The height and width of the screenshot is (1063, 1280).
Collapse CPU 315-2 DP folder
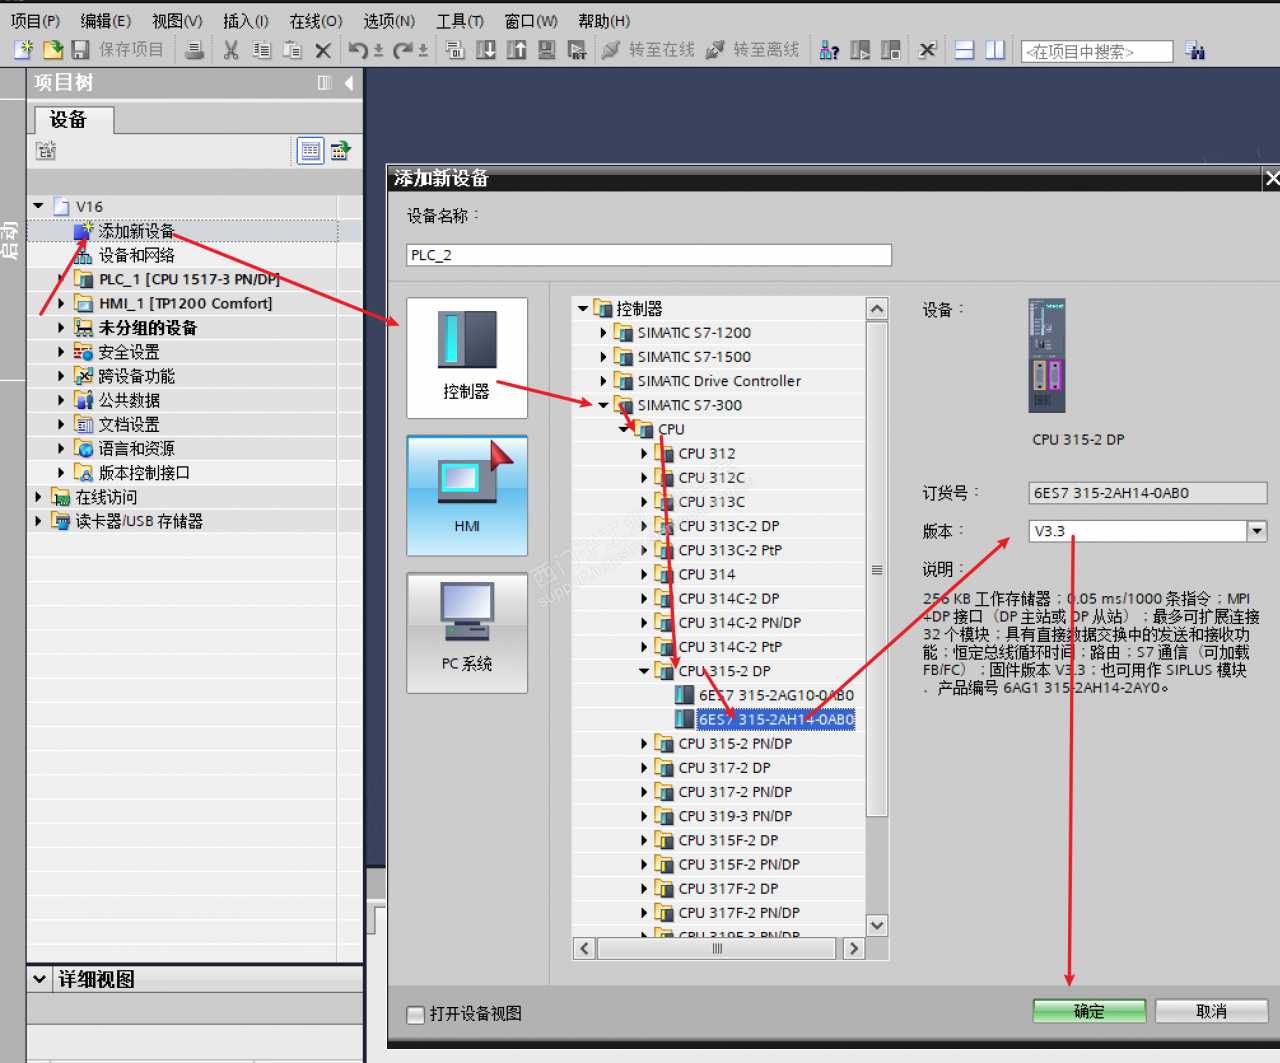point(644,671)
